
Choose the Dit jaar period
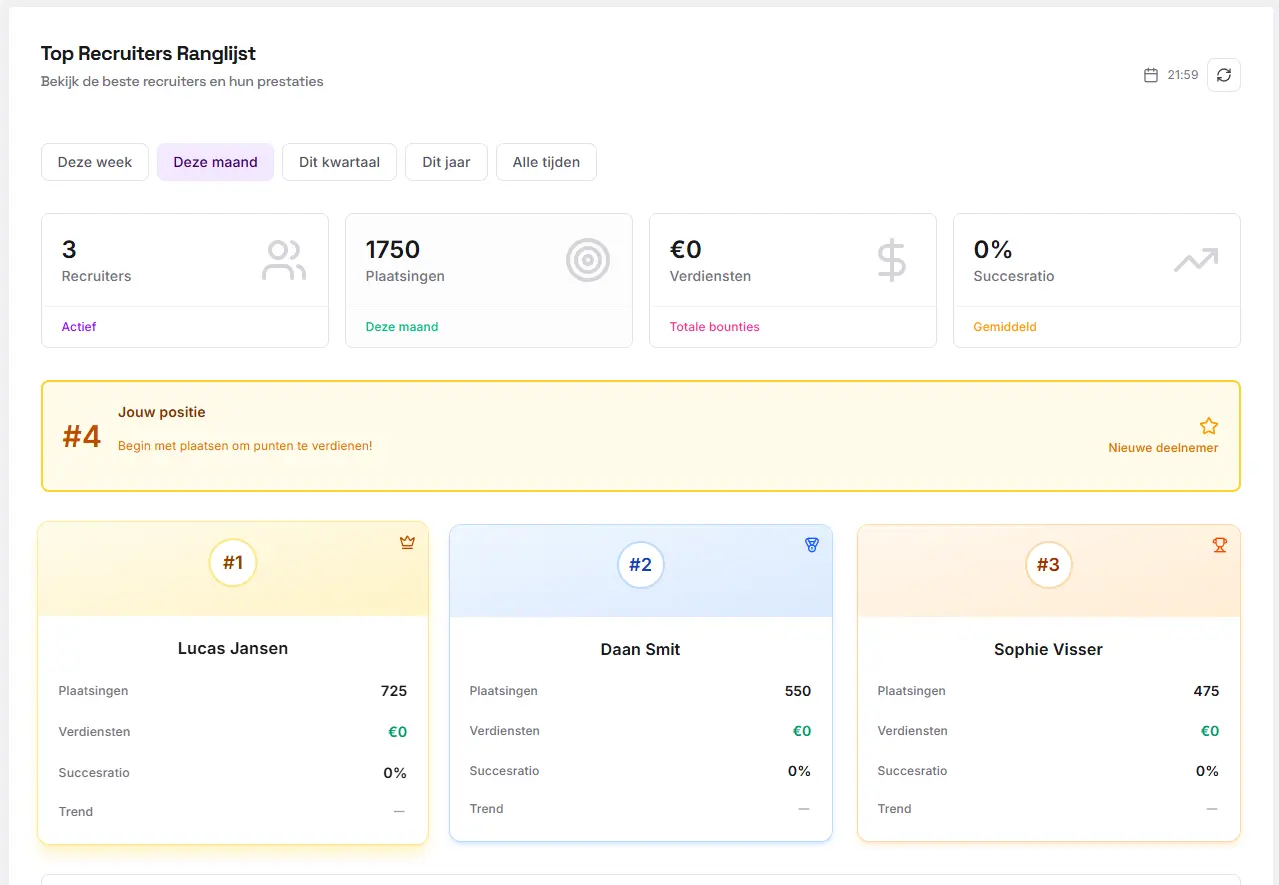pyautogui.click(x=446, y=162)
